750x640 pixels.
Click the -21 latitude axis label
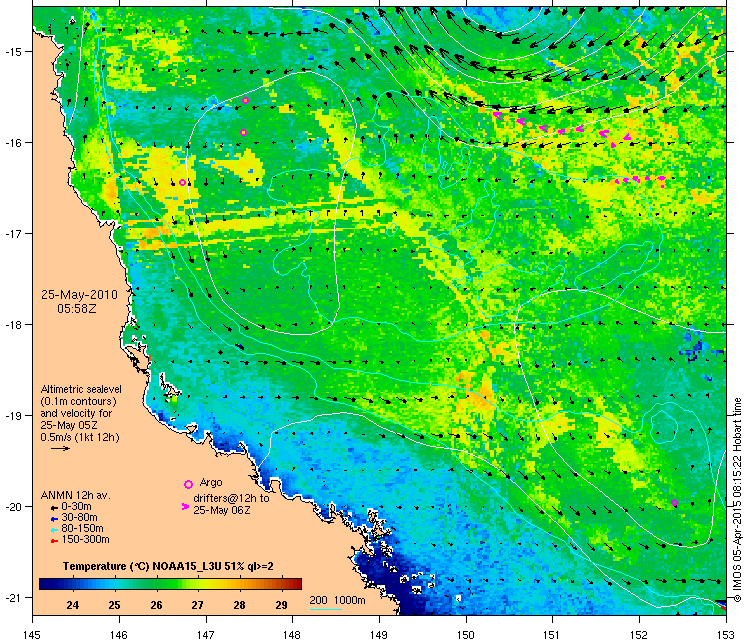(12, 597)
